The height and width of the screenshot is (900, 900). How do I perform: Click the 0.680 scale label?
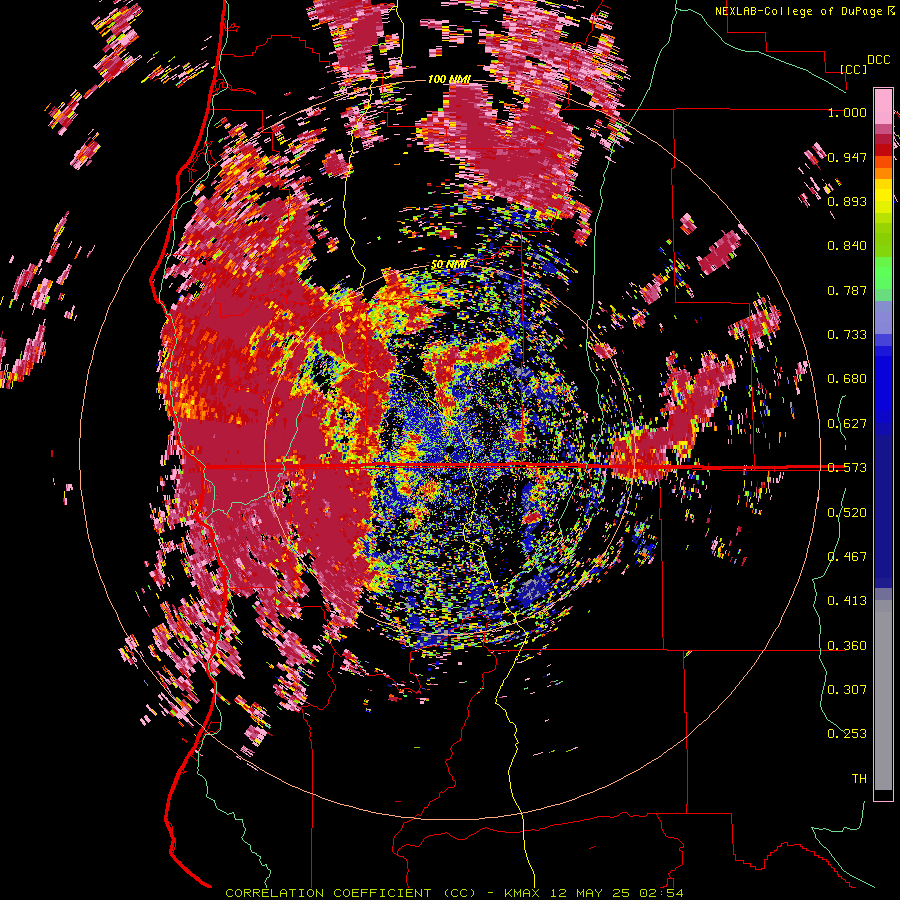847,379
